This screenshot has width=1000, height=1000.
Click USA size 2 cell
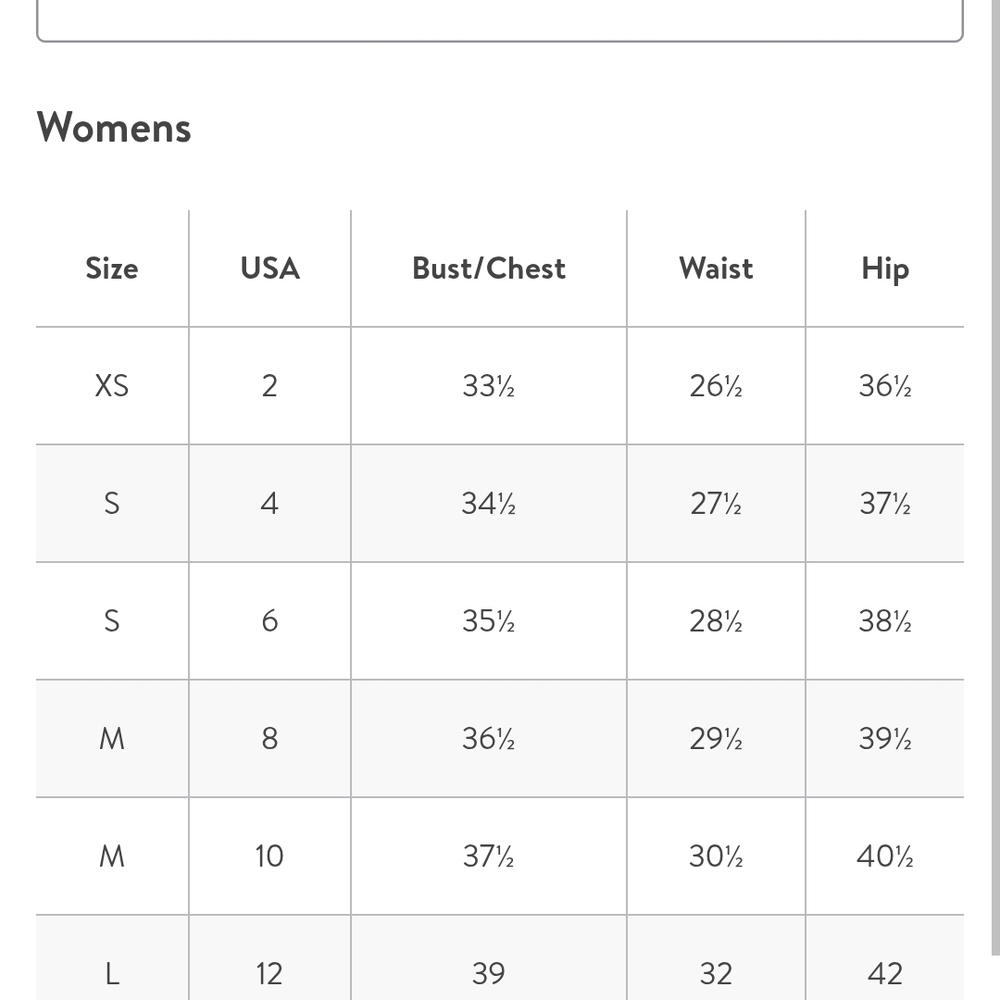pyautogui.click(x=269, y=386)
